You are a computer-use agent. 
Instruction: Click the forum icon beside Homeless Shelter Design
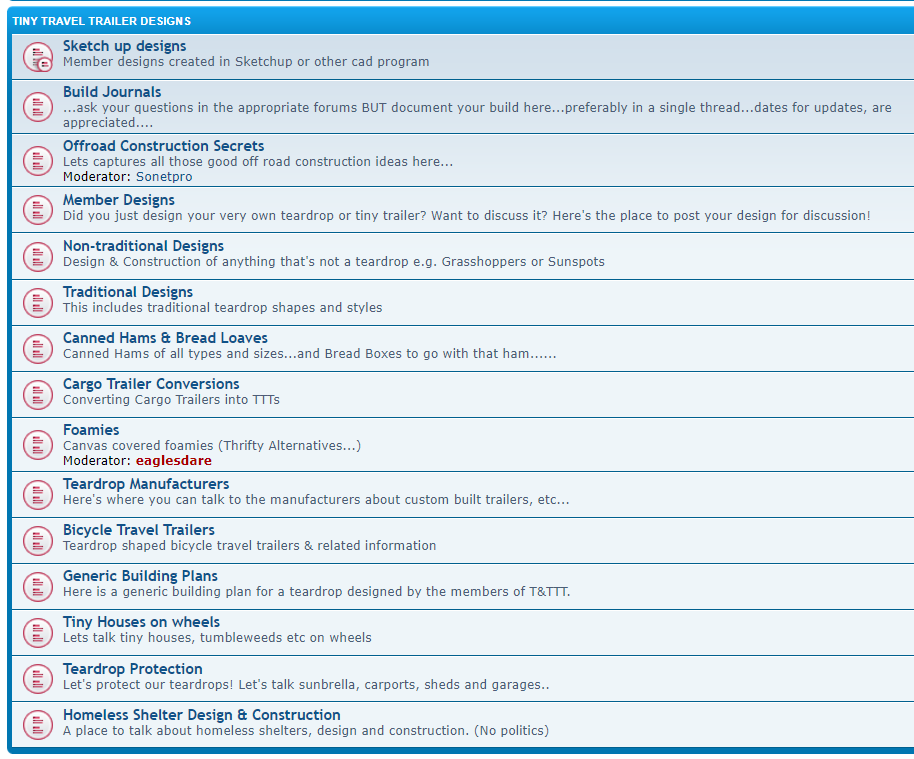pos(38,725)
